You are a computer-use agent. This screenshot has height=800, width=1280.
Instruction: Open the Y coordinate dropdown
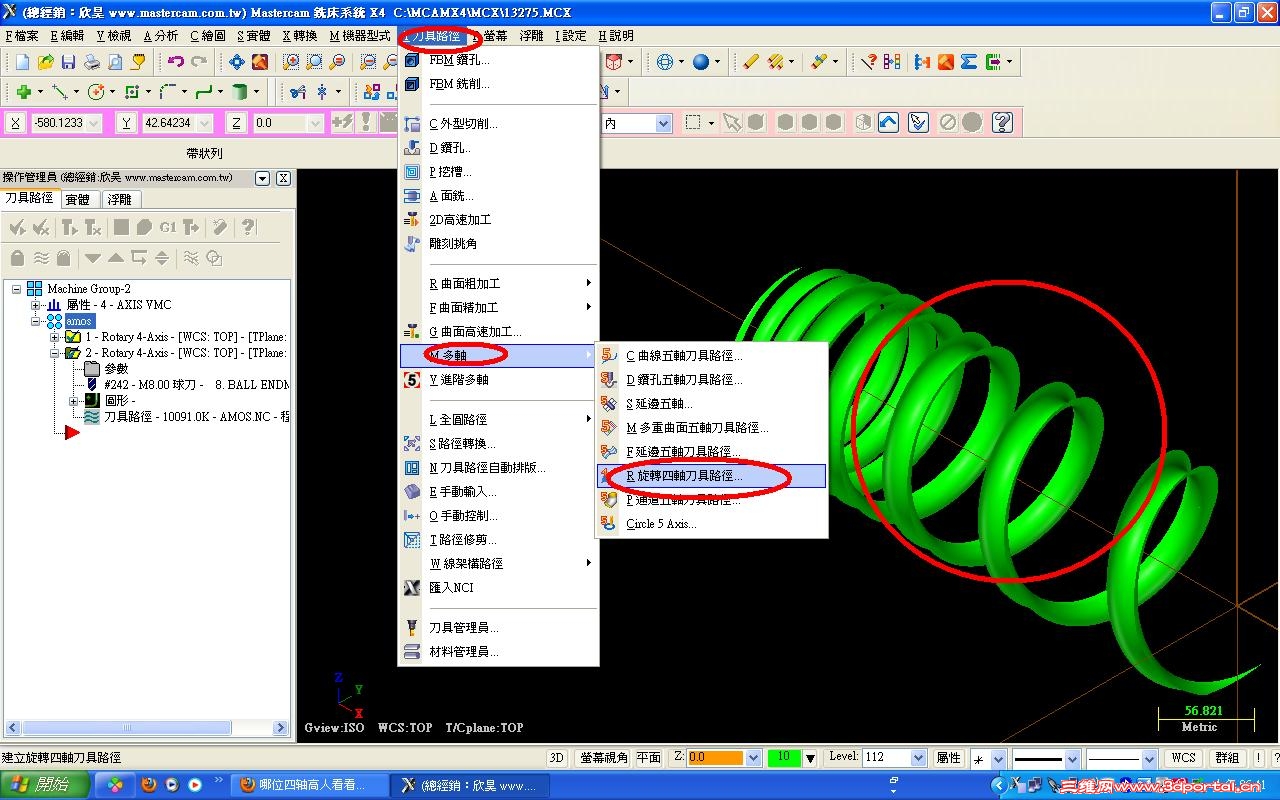tap(205, 123)
